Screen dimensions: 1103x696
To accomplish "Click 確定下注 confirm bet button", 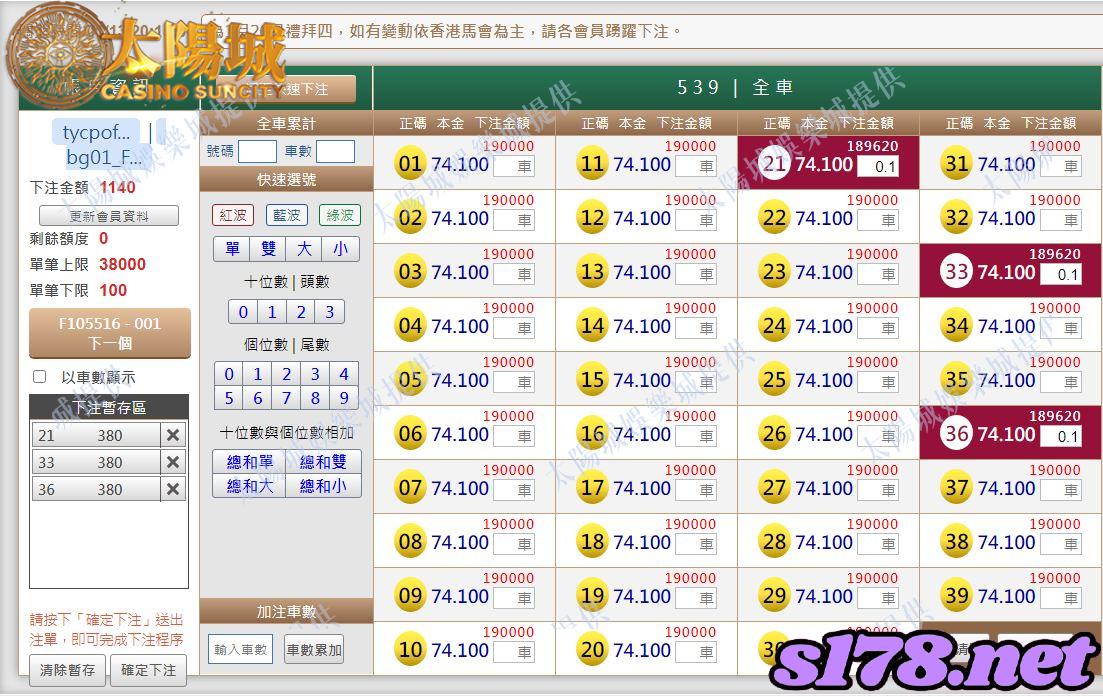I will (x=148, y=670).
